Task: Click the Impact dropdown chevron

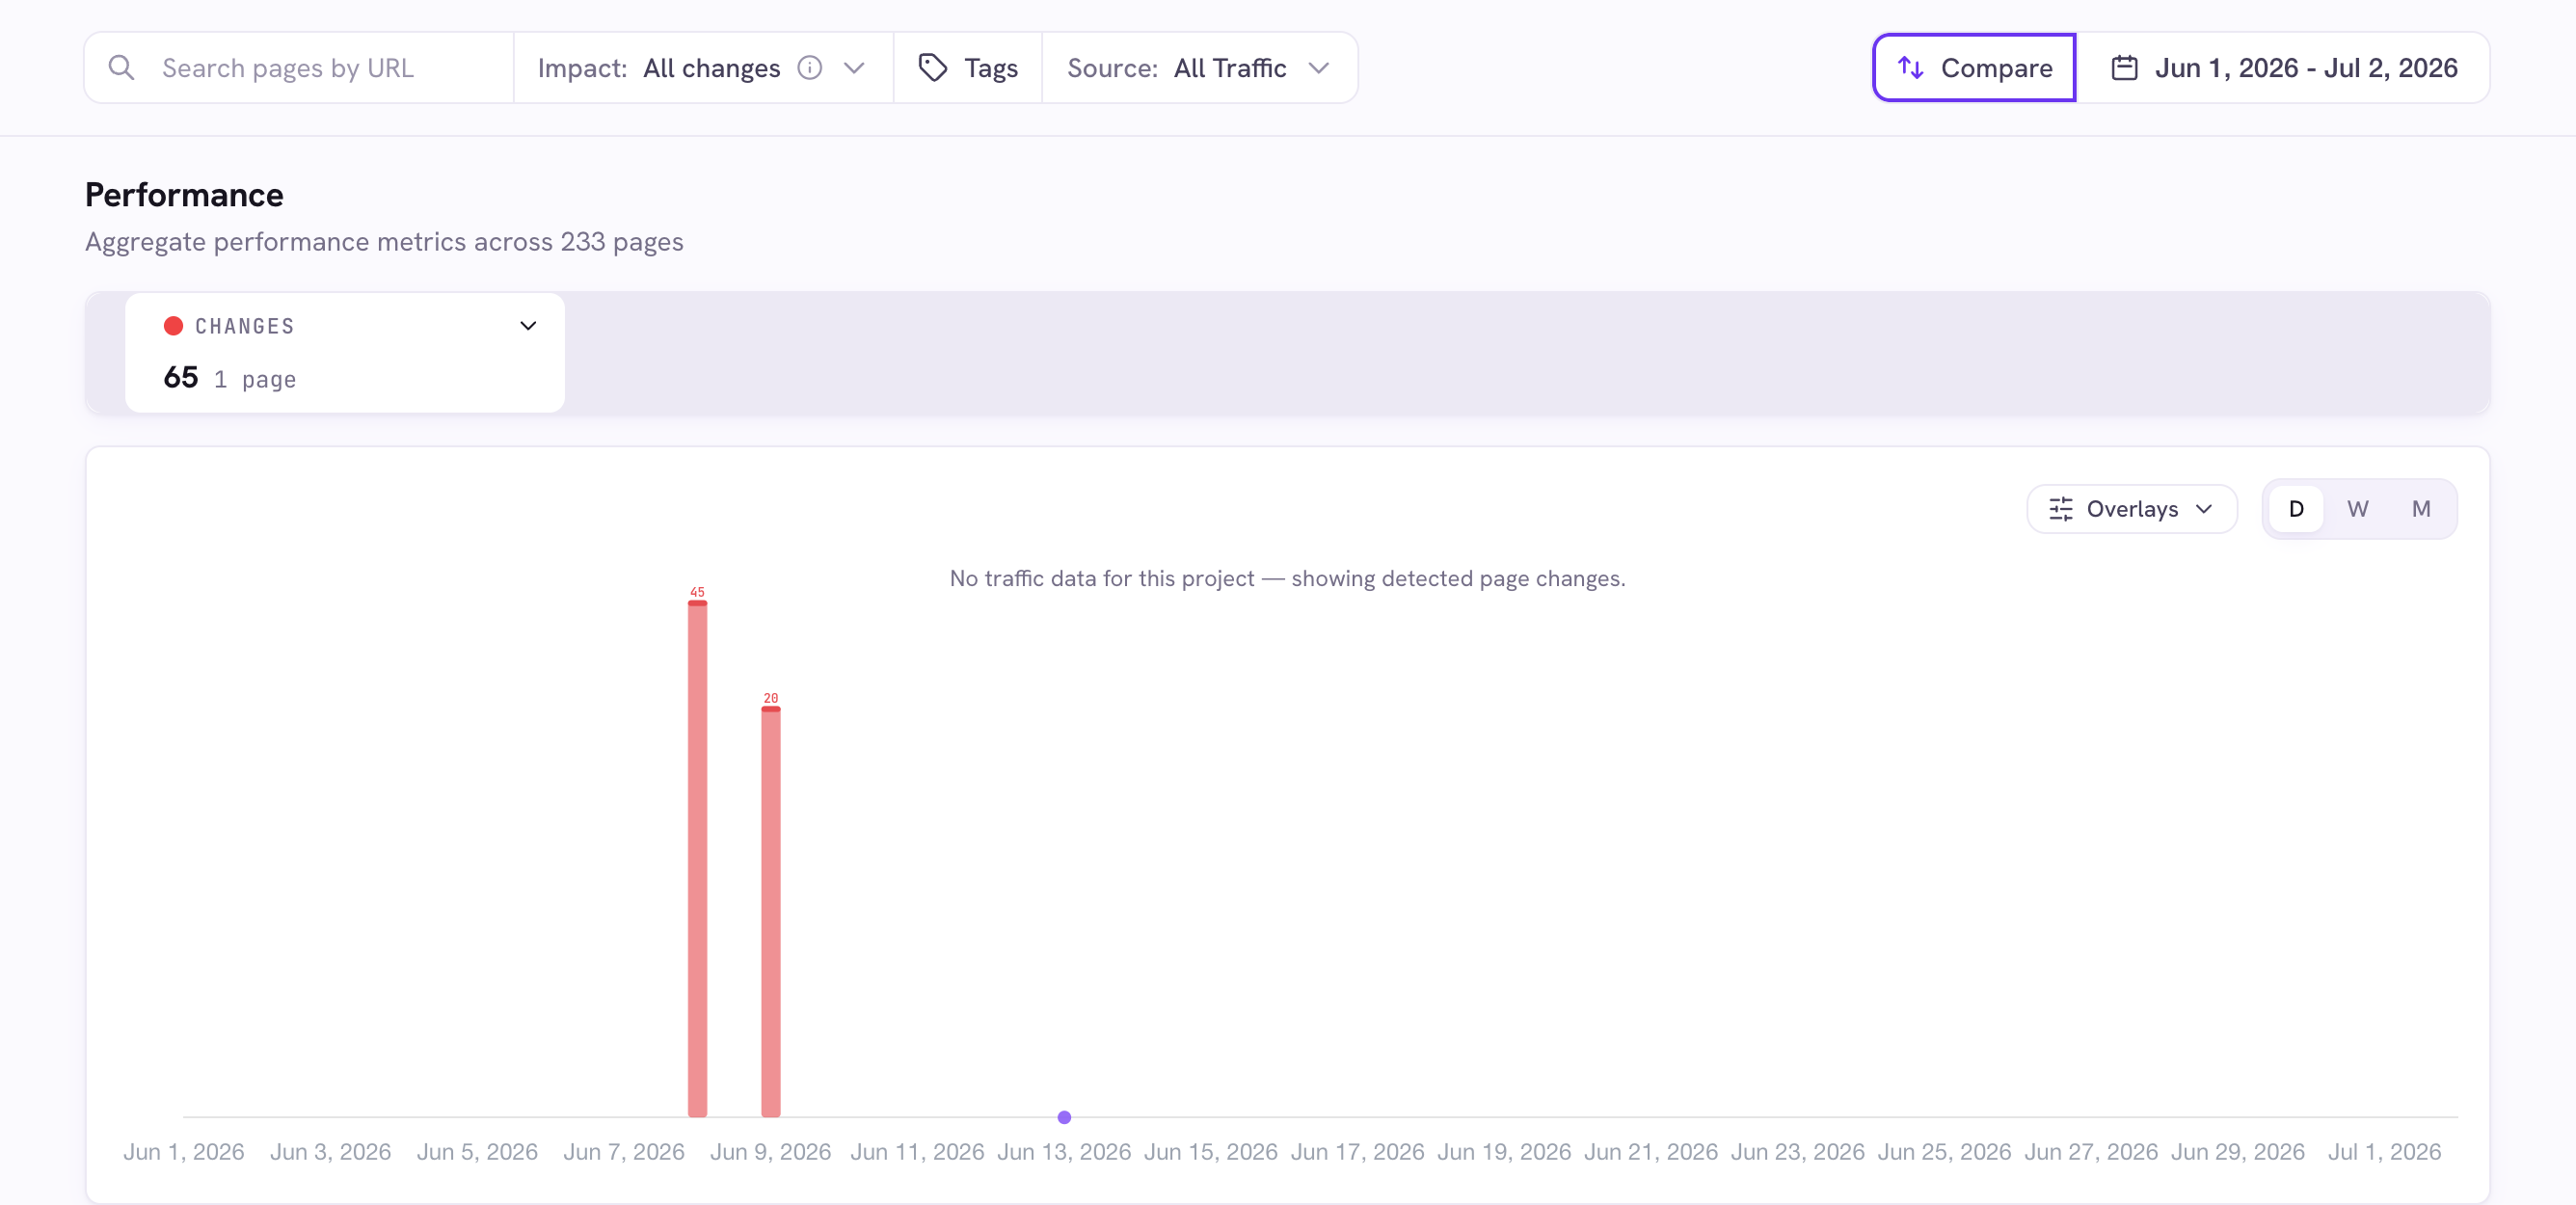Action: pyautogui.click(x=854, y=68)
